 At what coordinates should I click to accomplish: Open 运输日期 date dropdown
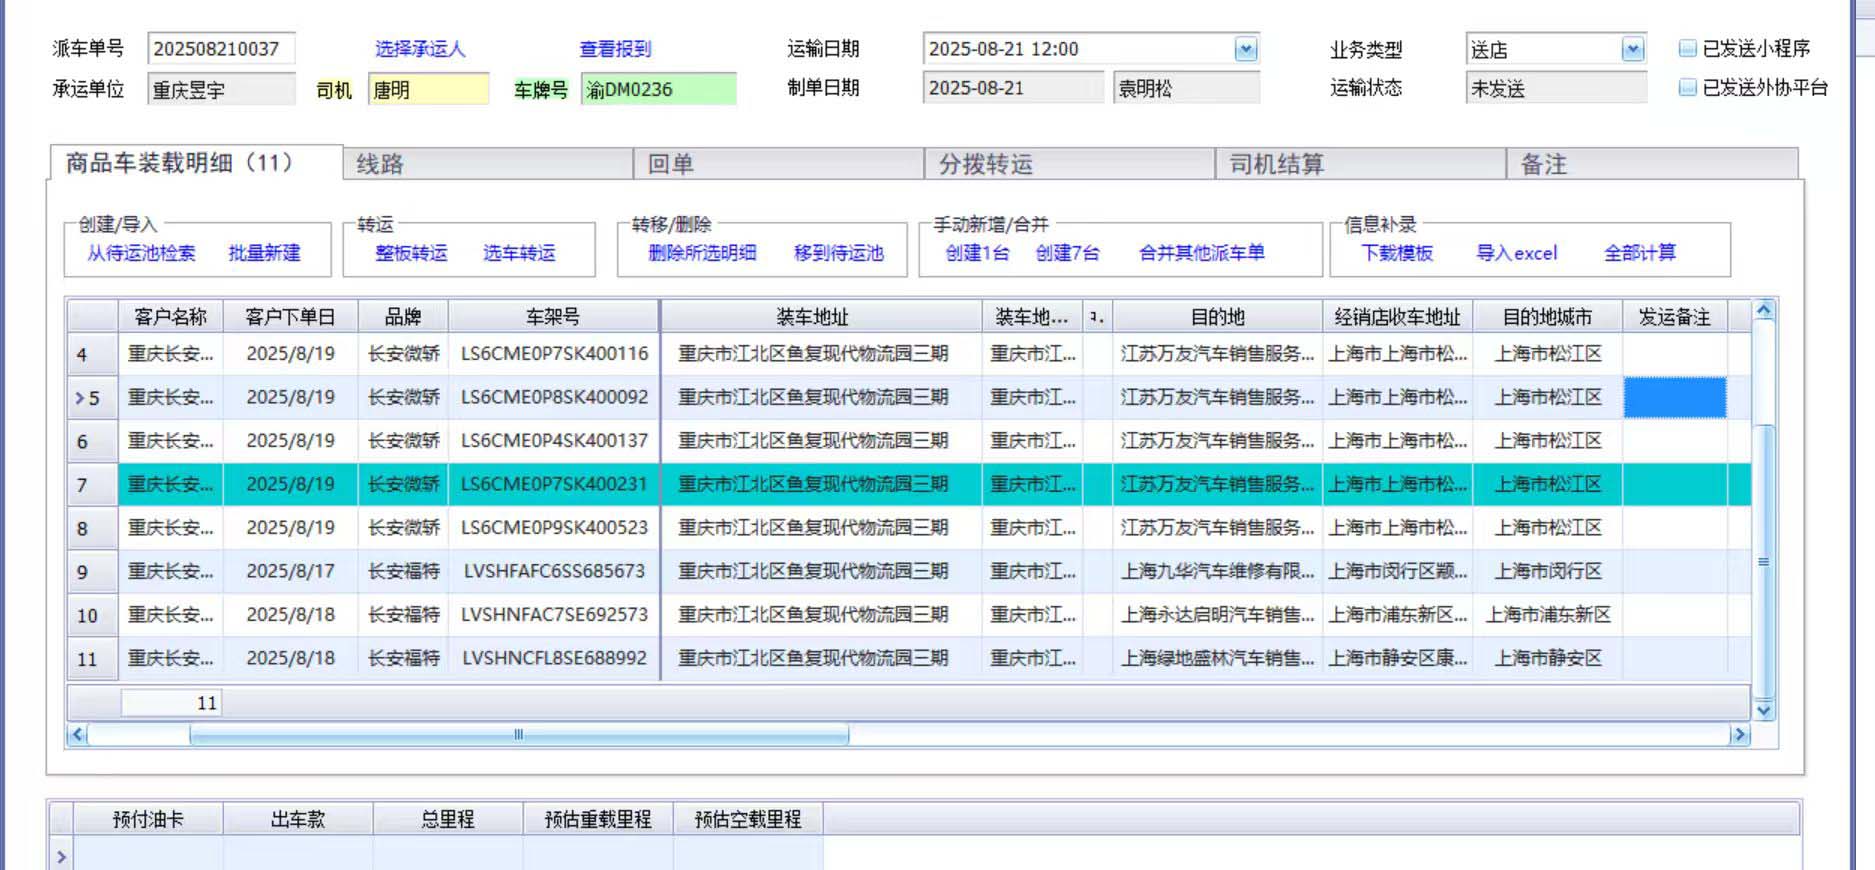click(x=1245, y=49)
